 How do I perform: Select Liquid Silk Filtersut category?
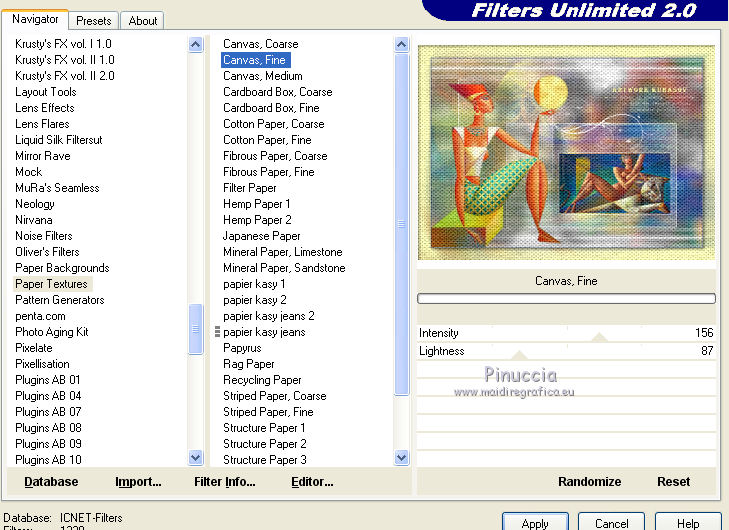pyautogui.click(x=58, y=140)
